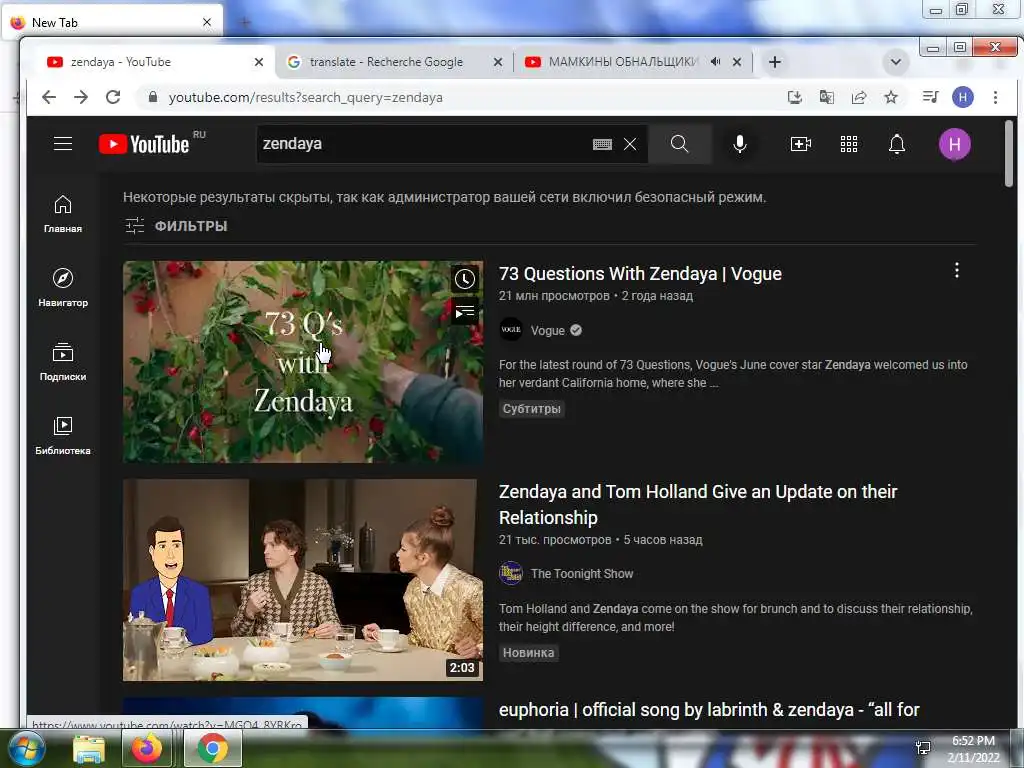This screenshot has height=768, width=1024.
Task: Close the translate - Recherche Google tab
Action: click(498, 62)
